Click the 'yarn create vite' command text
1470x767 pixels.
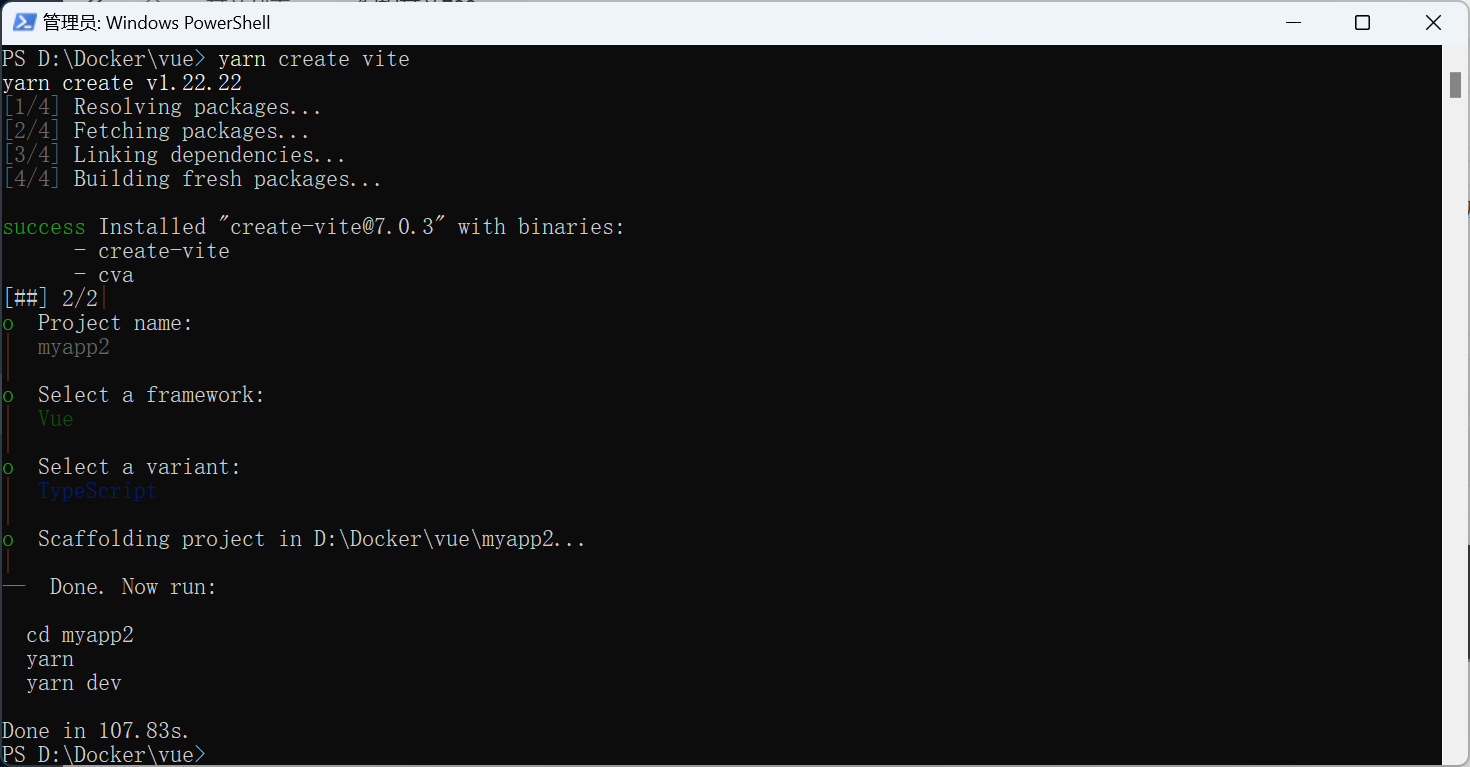[x=314, y=59]
